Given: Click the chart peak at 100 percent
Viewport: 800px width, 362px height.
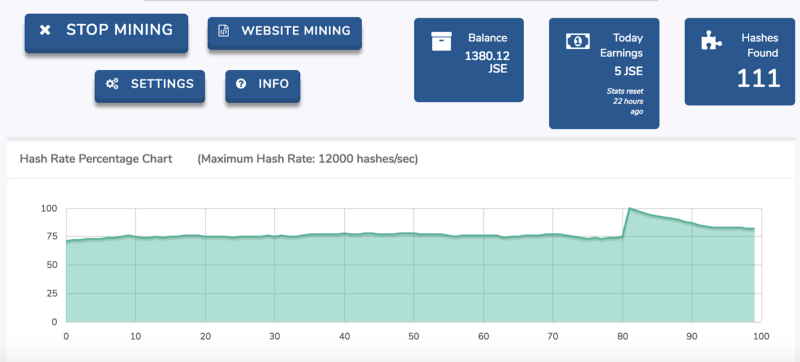Looking at the screenshot, I should click(630, 208).
